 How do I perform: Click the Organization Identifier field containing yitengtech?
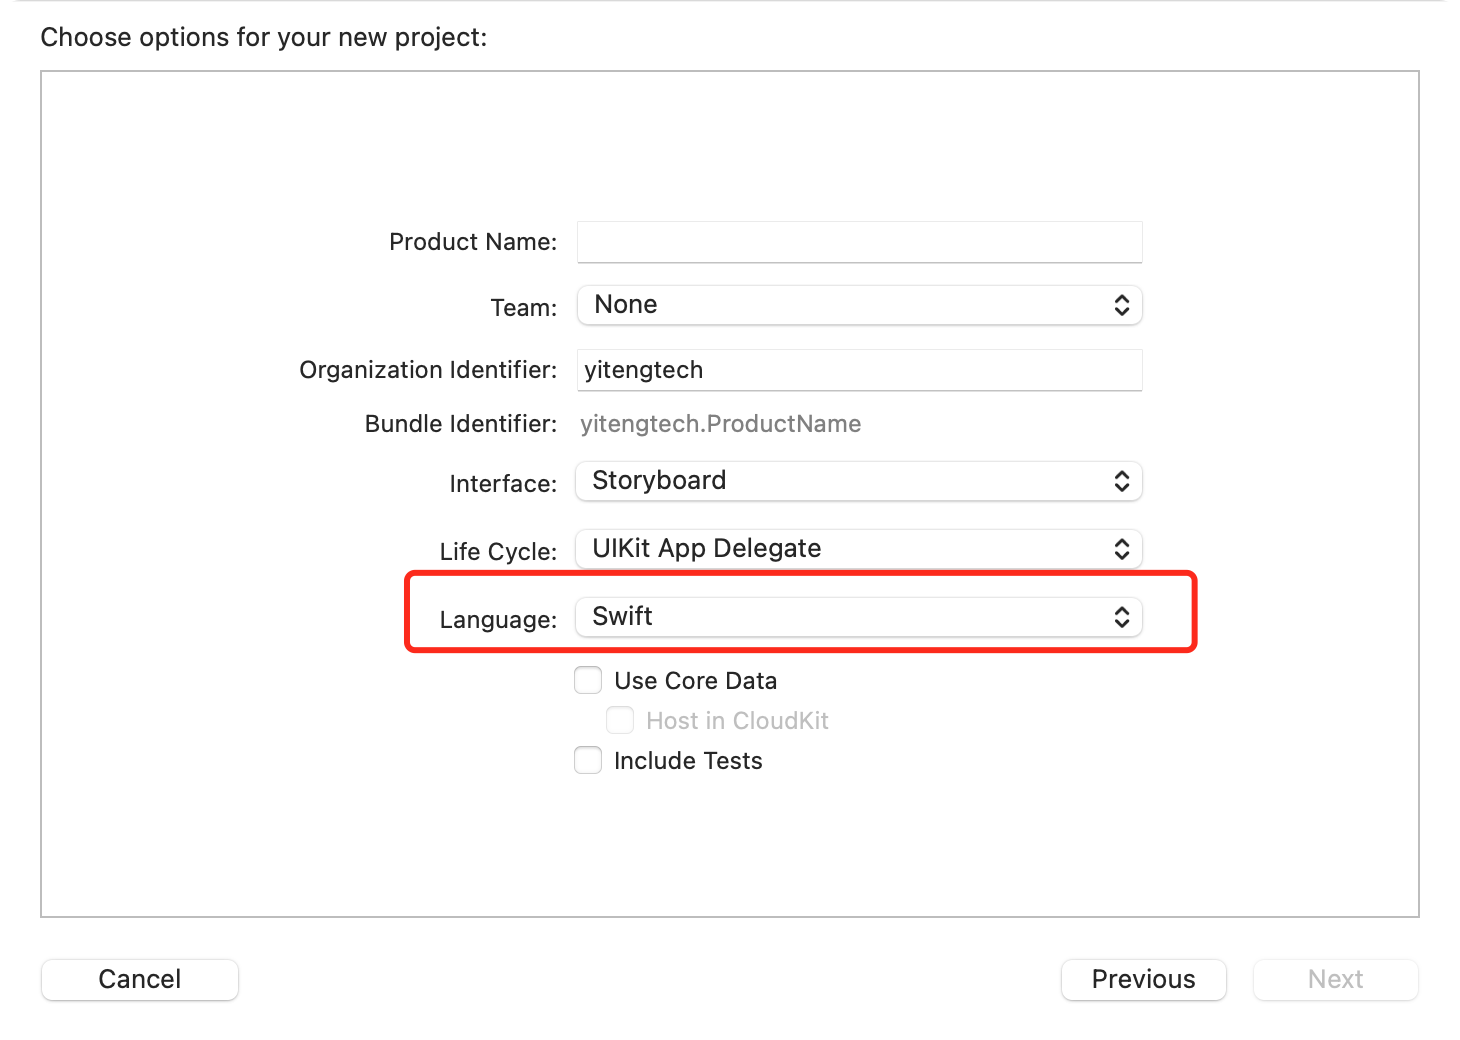click(859, 370)
